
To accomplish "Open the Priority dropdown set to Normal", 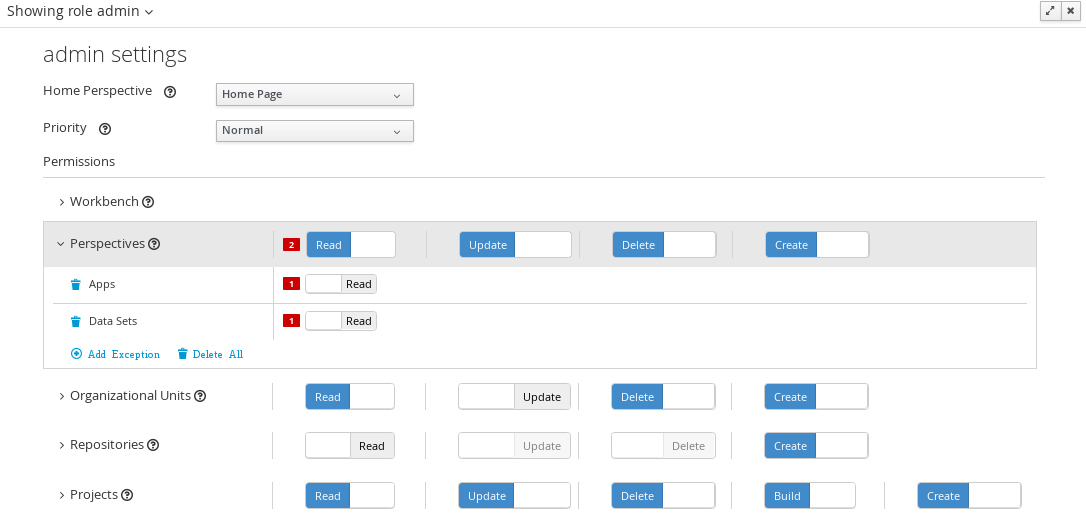I will tap(314, 131).
